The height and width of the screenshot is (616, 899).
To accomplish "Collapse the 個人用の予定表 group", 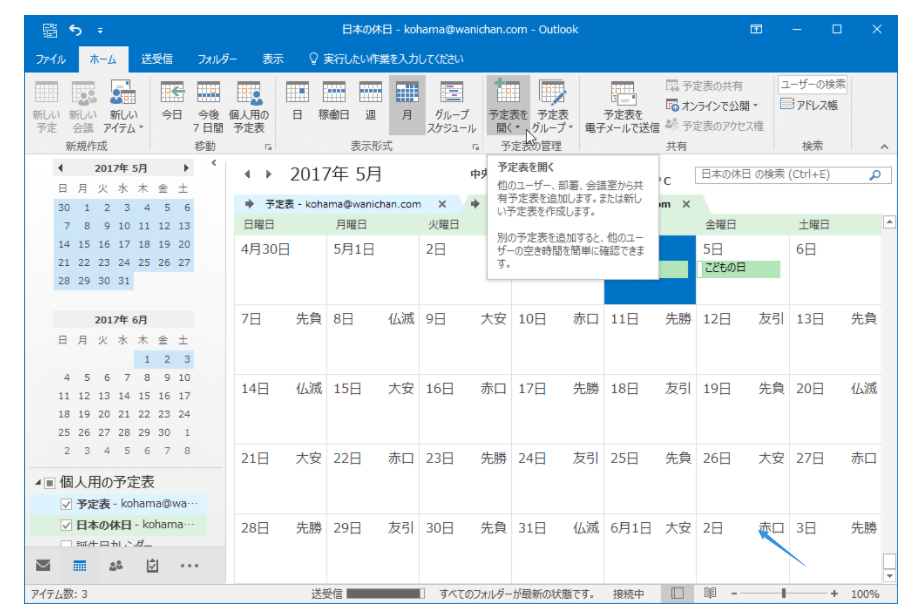I will click(38, 483).
